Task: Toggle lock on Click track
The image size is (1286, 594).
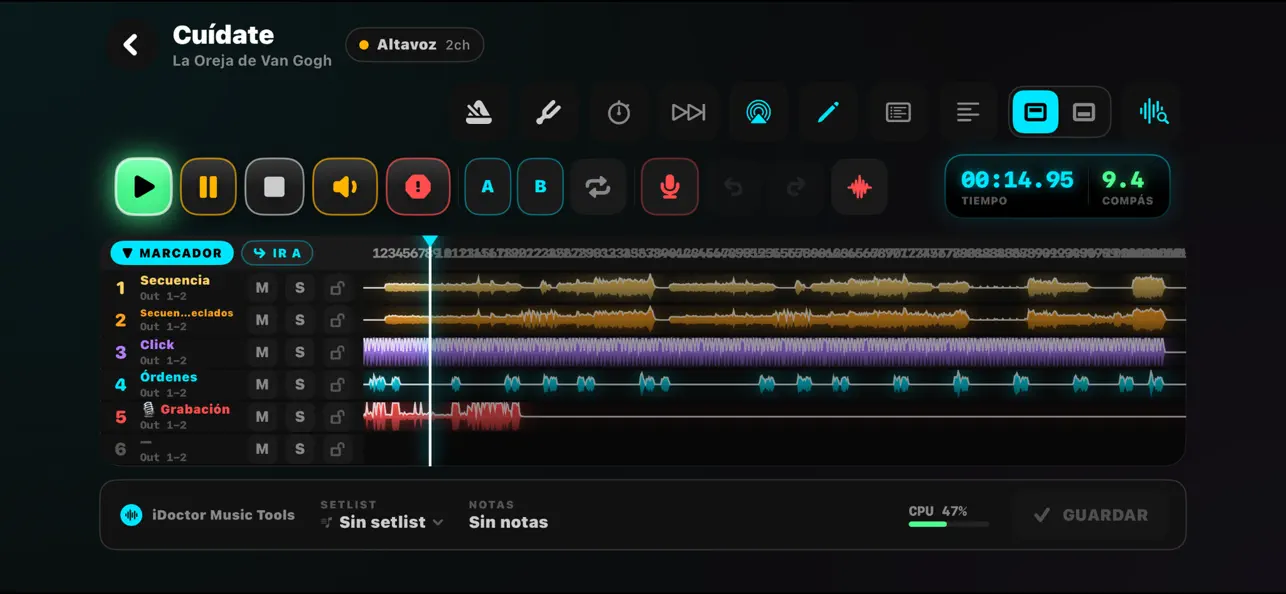Action: (x=338, y=352)
